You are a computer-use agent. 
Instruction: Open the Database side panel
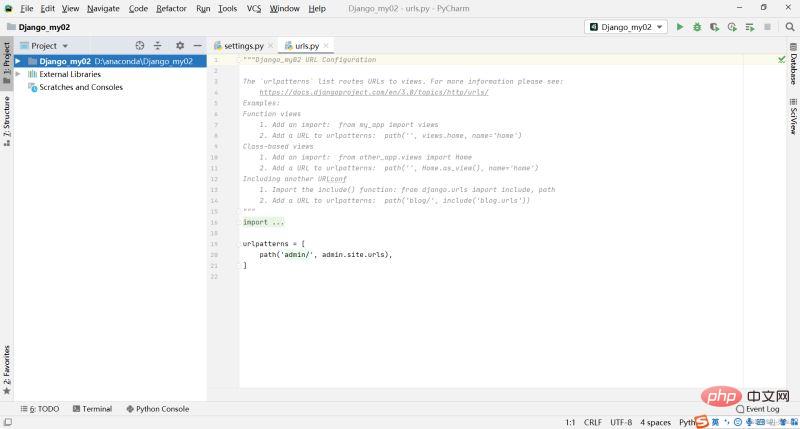(793, 65)
